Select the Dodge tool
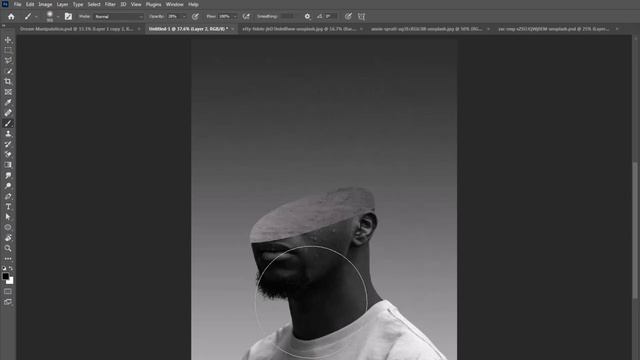This screenshot has height=360, width=640. (x=8, y=186)
